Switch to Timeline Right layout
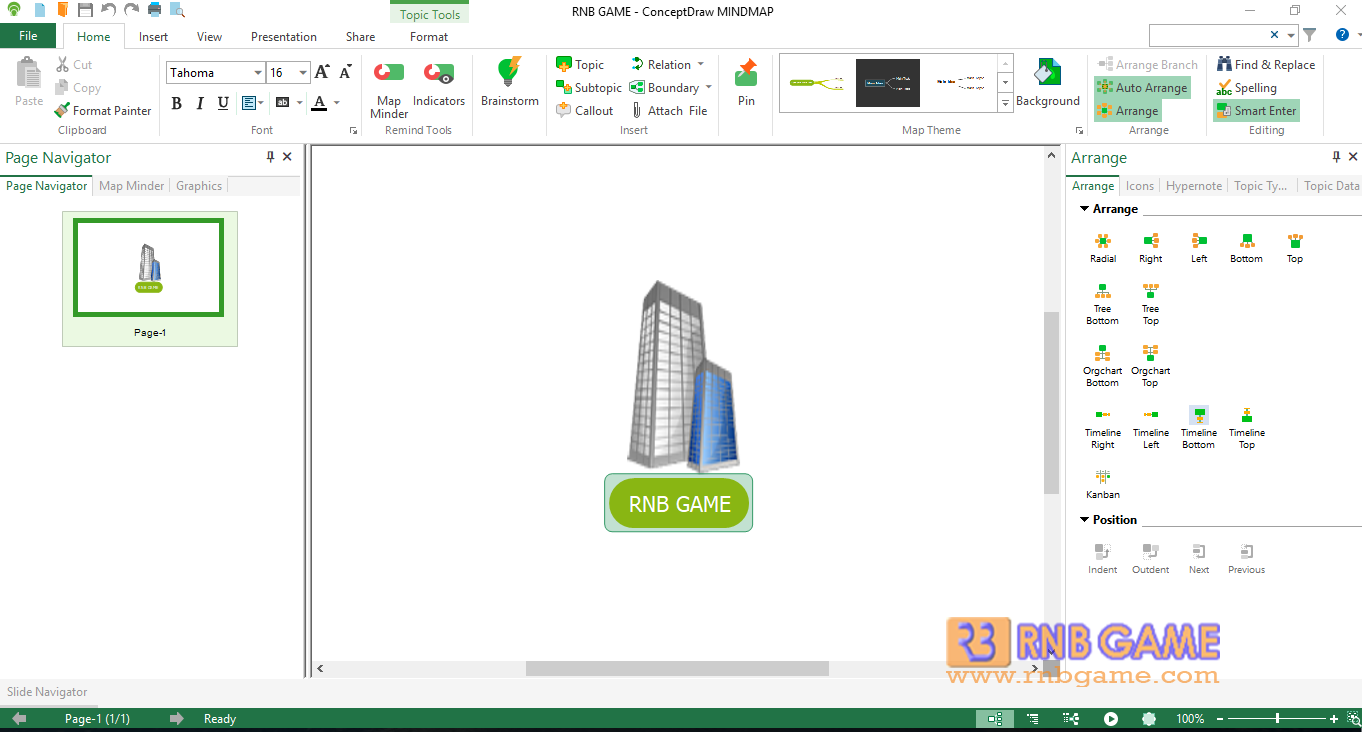This screenshot has height=732, width=1362. pyautogui.click(x=1103, y=428)
